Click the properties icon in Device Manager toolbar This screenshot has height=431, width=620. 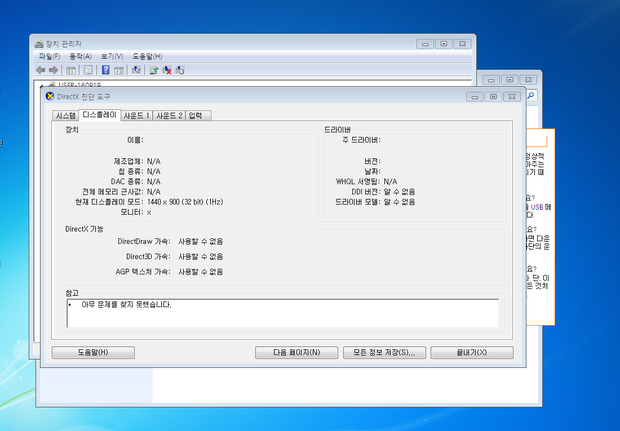tap(87, 70)
